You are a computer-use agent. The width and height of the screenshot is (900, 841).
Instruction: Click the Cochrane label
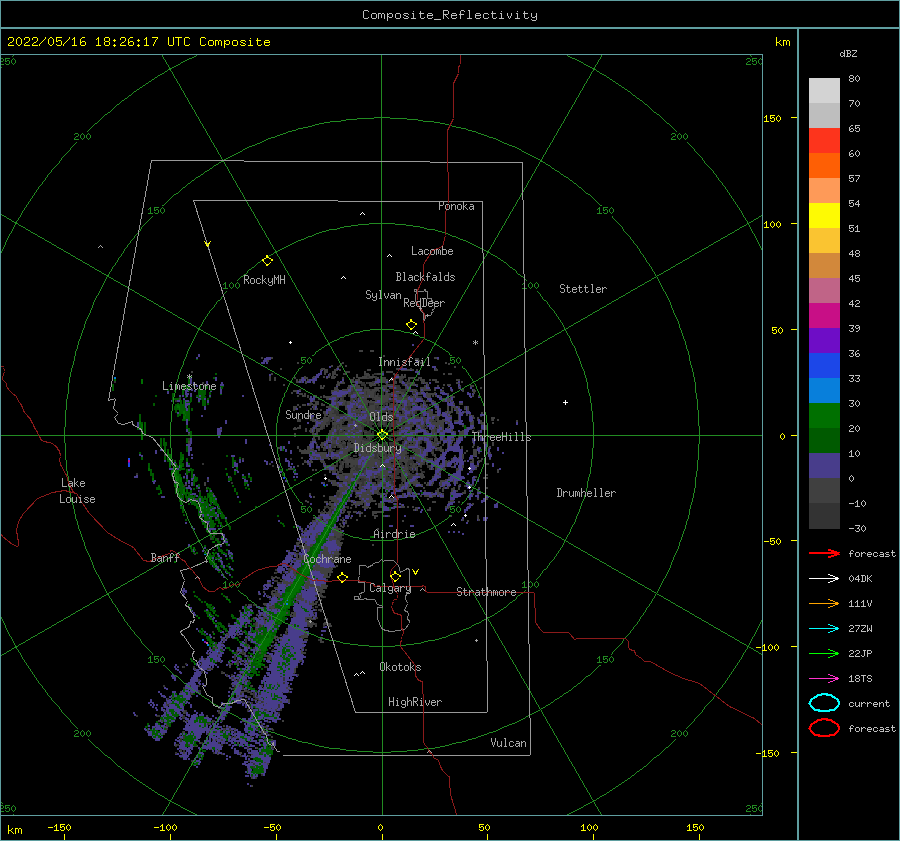coord(327,559)
